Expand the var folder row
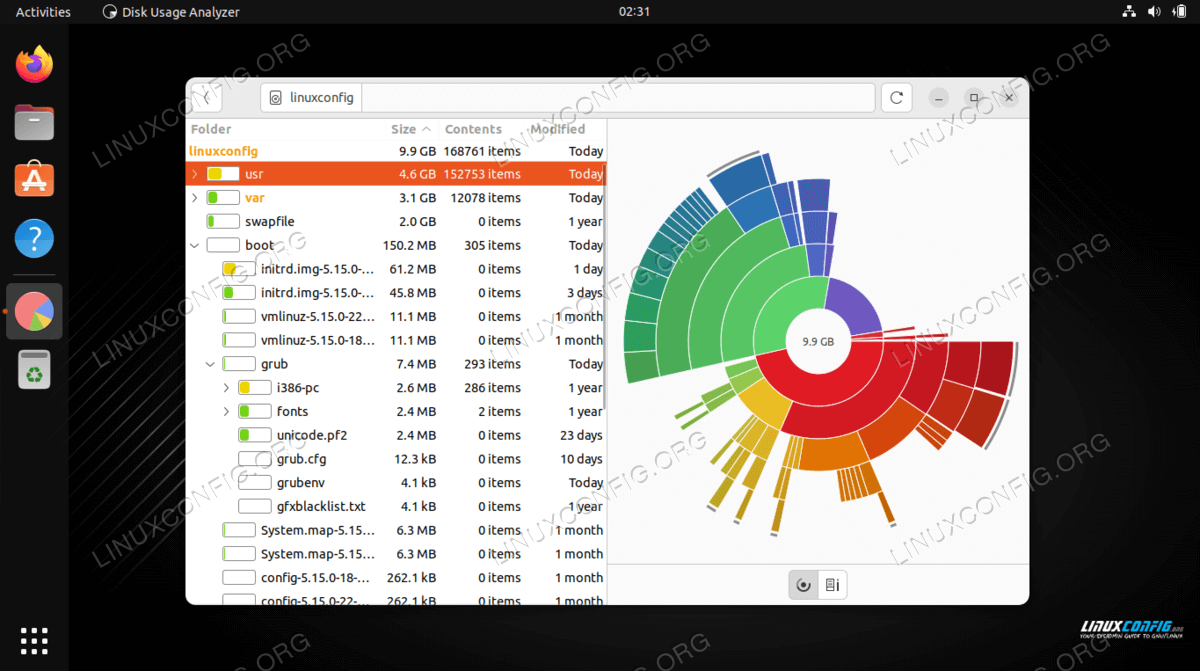 pyautogui.click(x=195, y=198)
